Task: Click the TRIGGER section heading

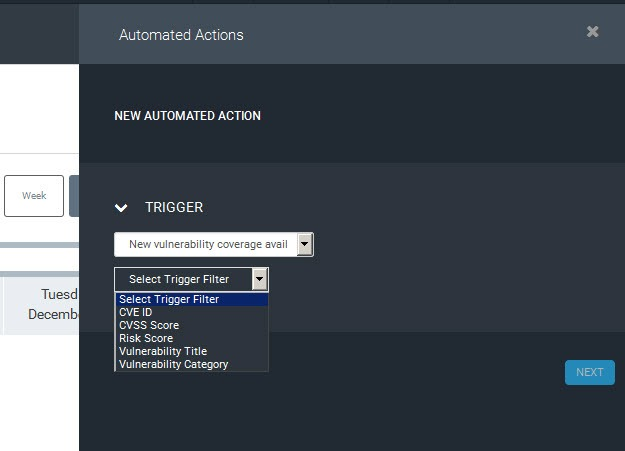Action: (x=174, y=208)
